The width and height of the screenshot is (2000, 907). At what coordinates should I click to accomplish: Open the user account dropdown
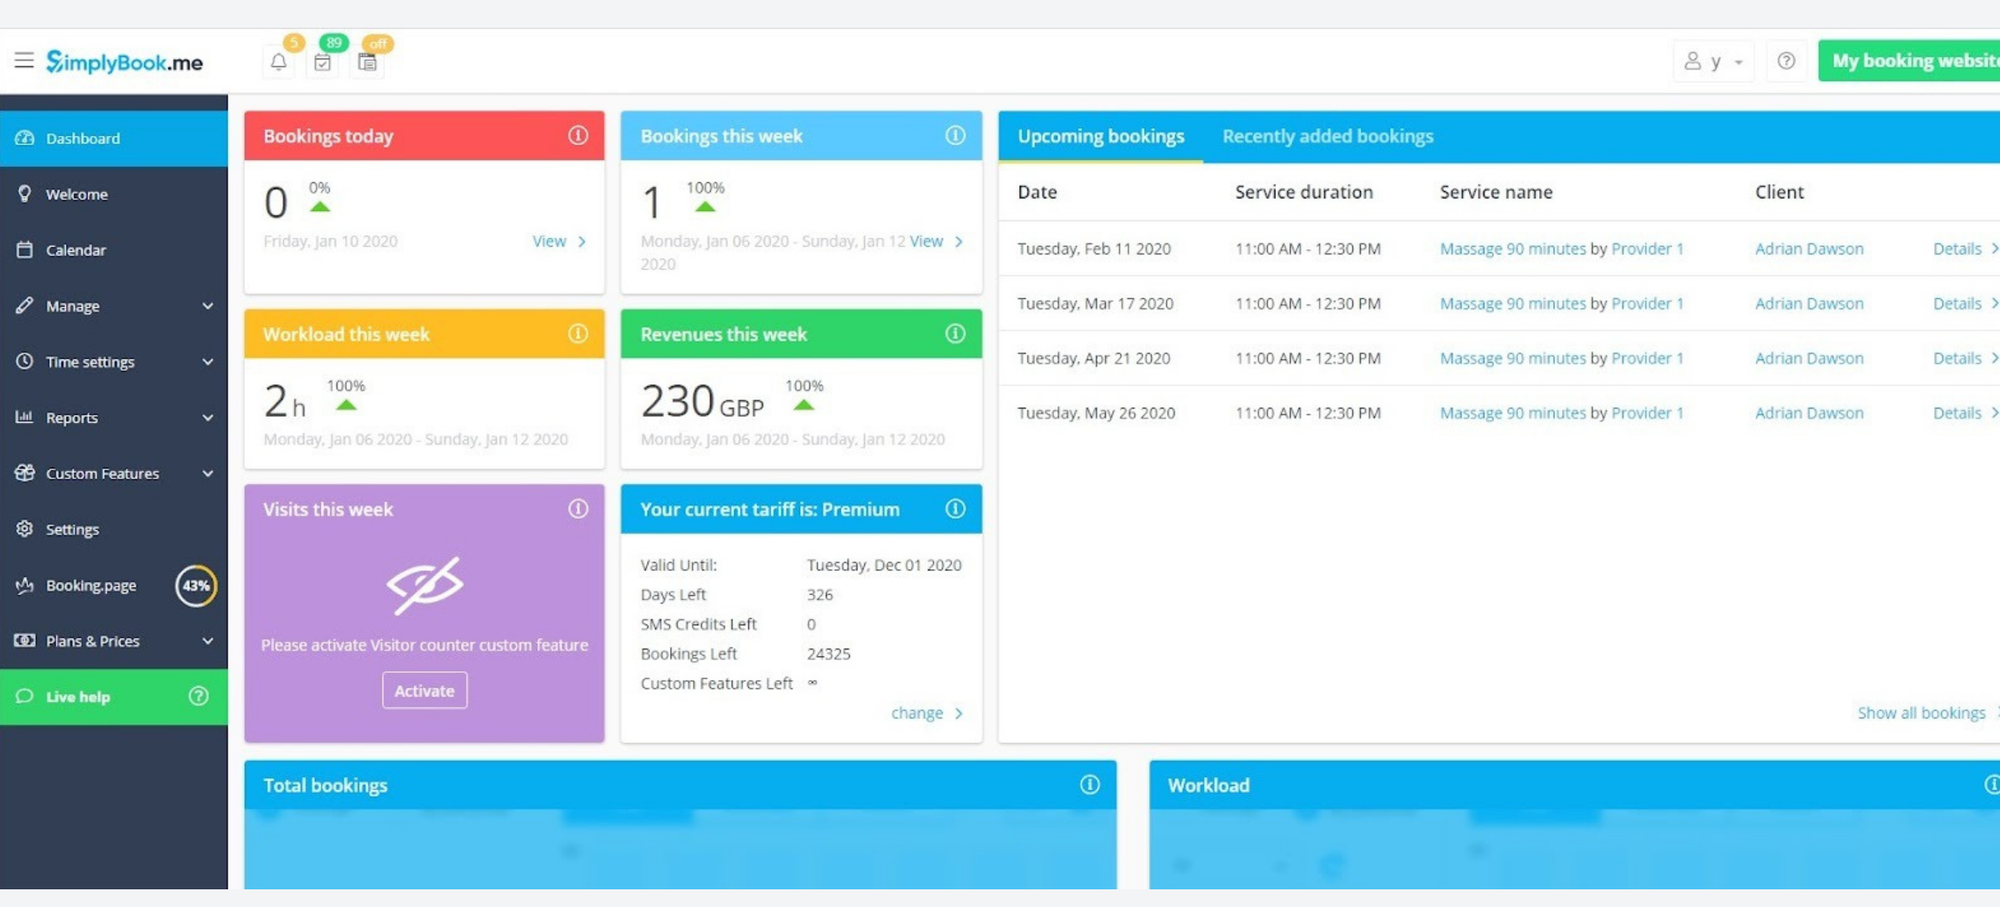pos(1714,61)
